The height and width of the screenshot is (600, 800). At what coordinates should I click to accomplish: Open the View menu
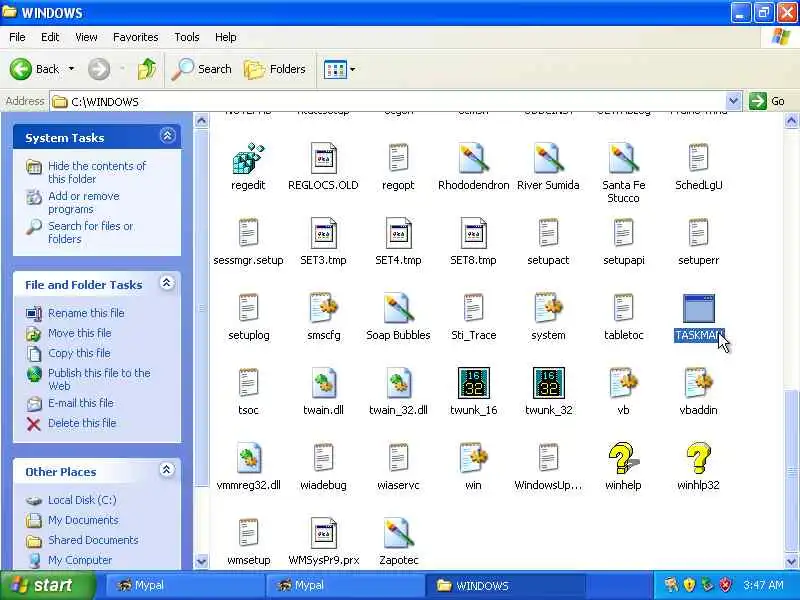86,37
